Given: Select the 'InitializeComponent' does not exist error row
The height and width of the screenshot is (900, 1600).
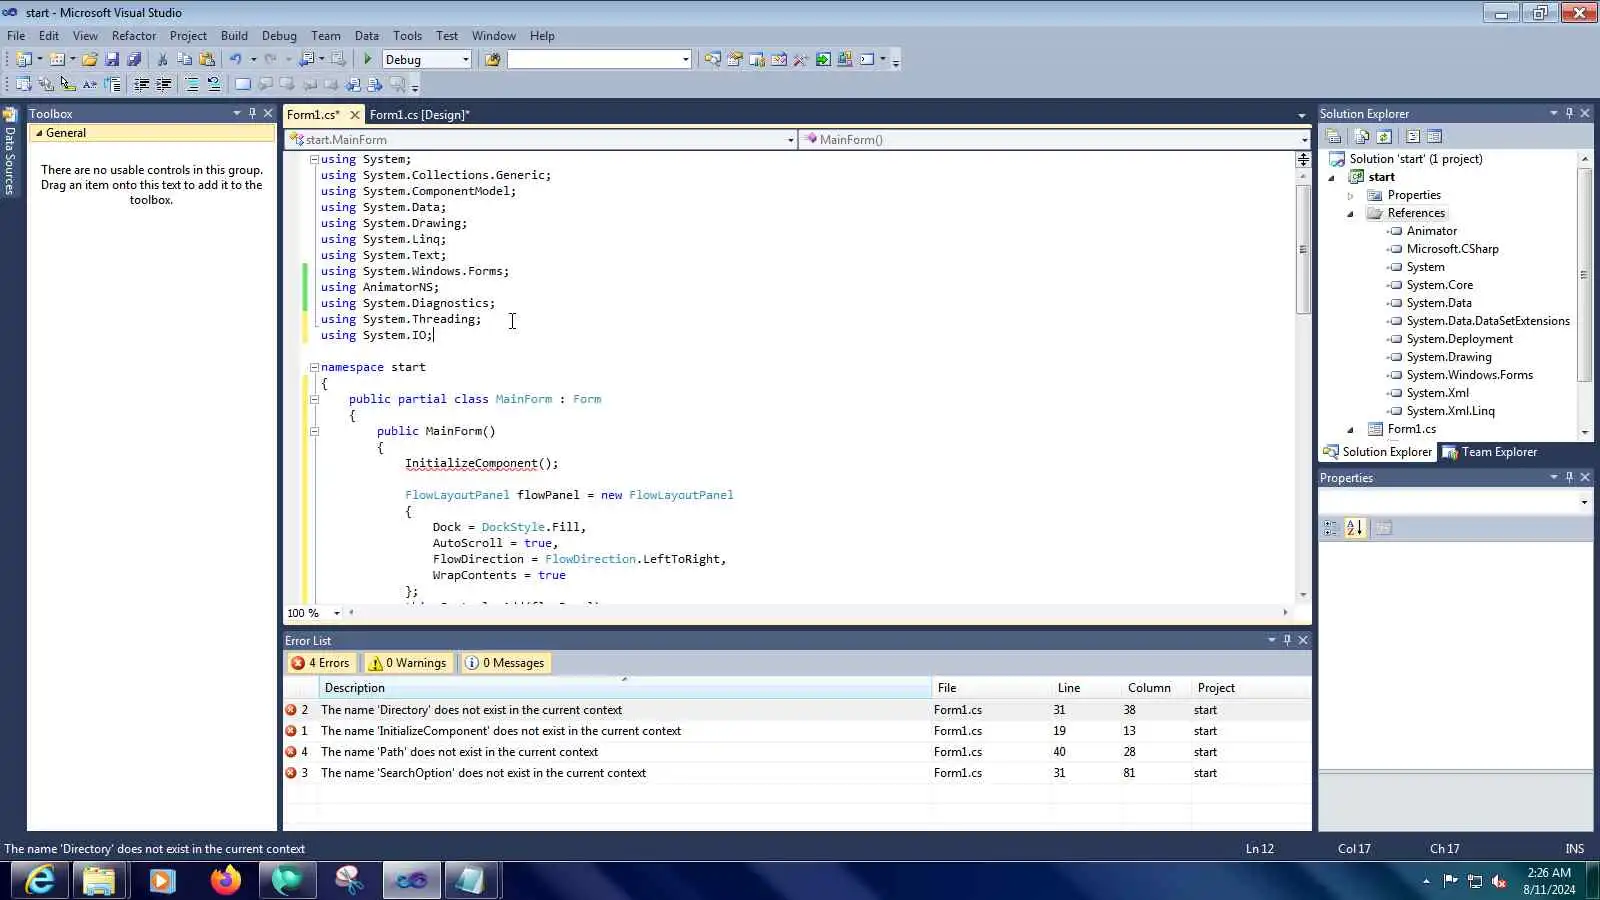Looking at the screenshot, I should [797, 731].
